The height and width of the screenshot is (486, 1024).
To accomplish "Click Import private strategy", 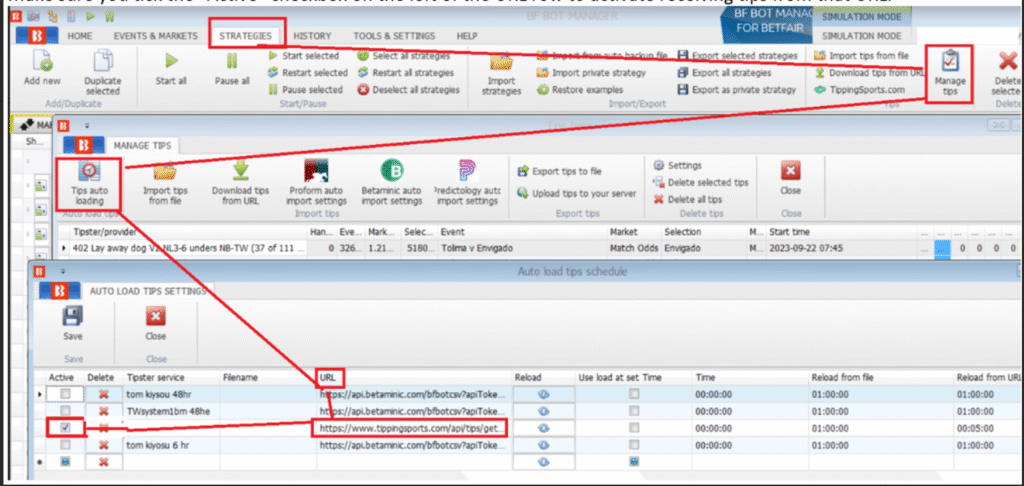I will click(x=591, y=73).
